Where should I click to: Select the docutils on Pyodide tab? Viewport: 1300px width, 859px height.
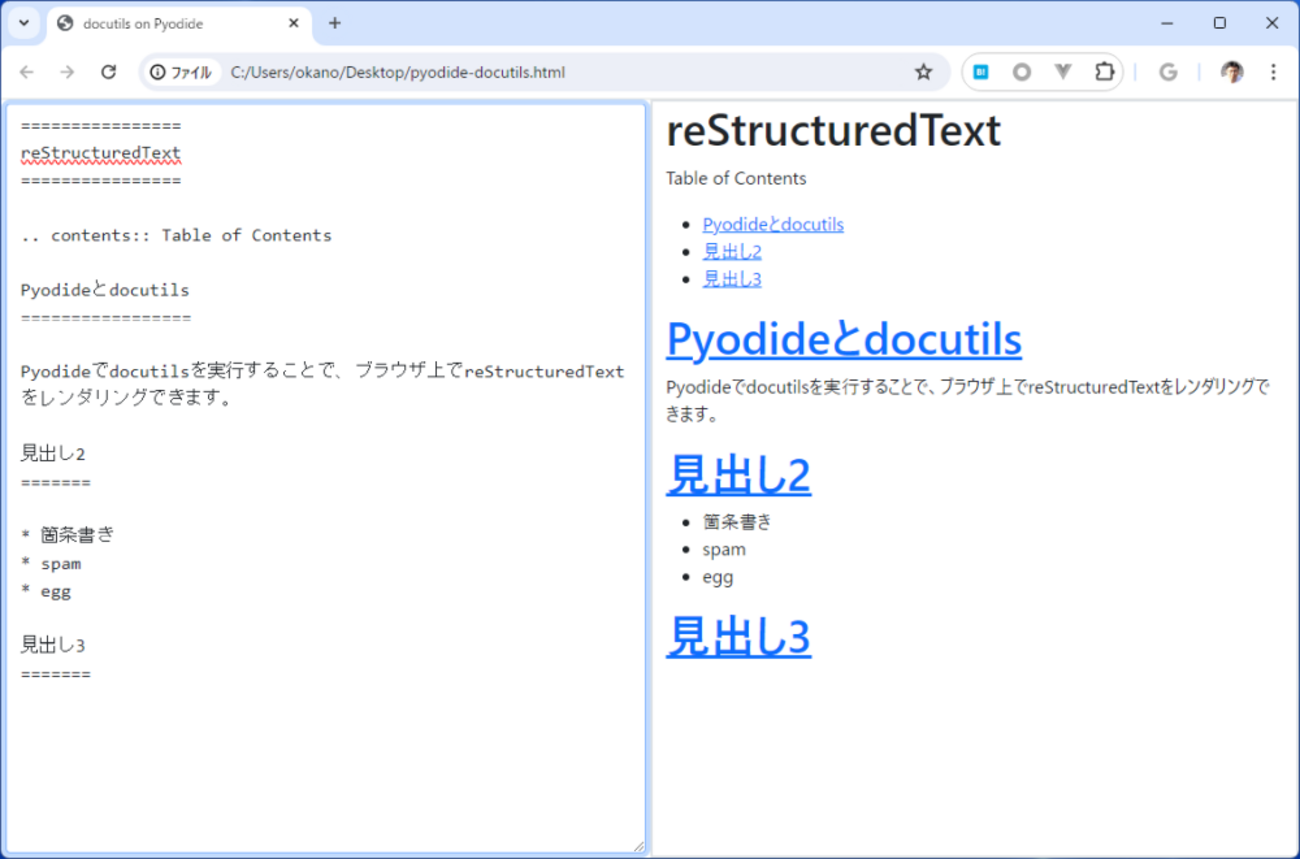(180, 23)
